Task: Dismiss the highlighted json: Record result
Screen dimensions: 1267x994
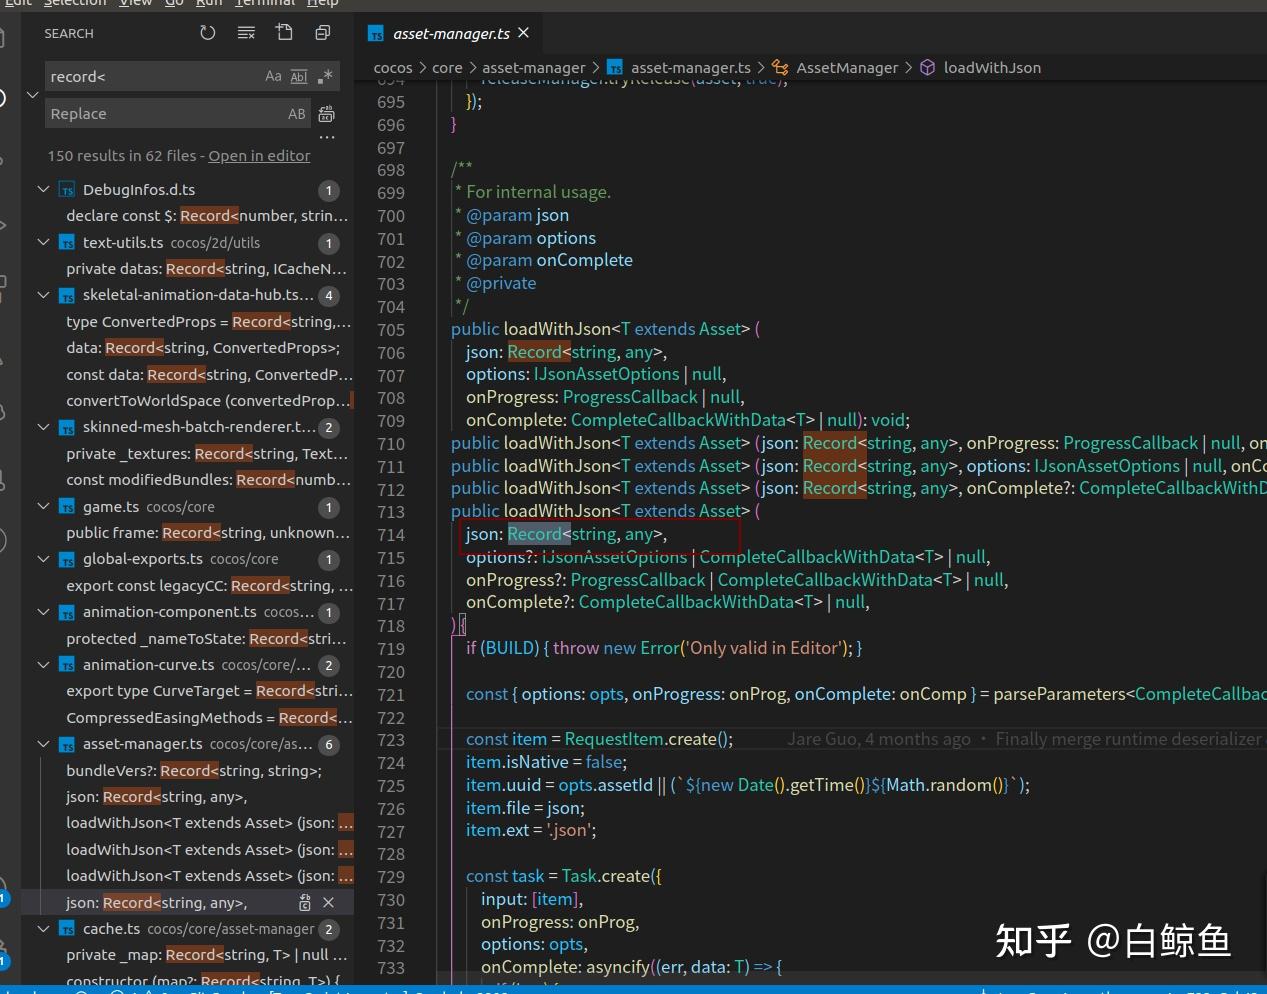Action: point(328,903)
